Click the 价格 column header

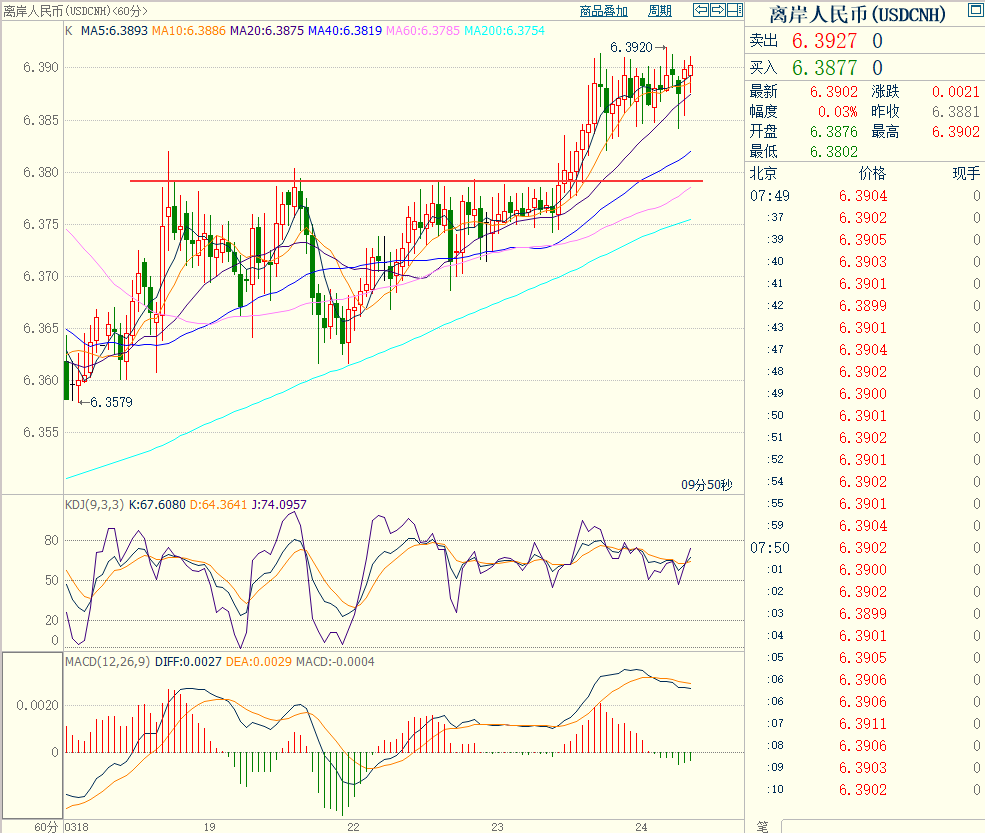pyautogui.click(x=871, y=174)
